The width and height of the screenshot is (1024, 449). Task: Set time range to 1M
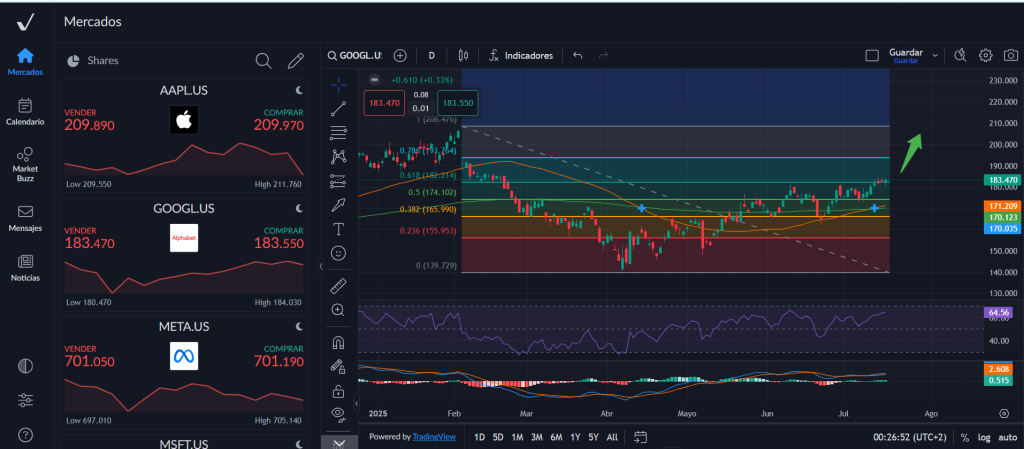(x=518, y=437)
